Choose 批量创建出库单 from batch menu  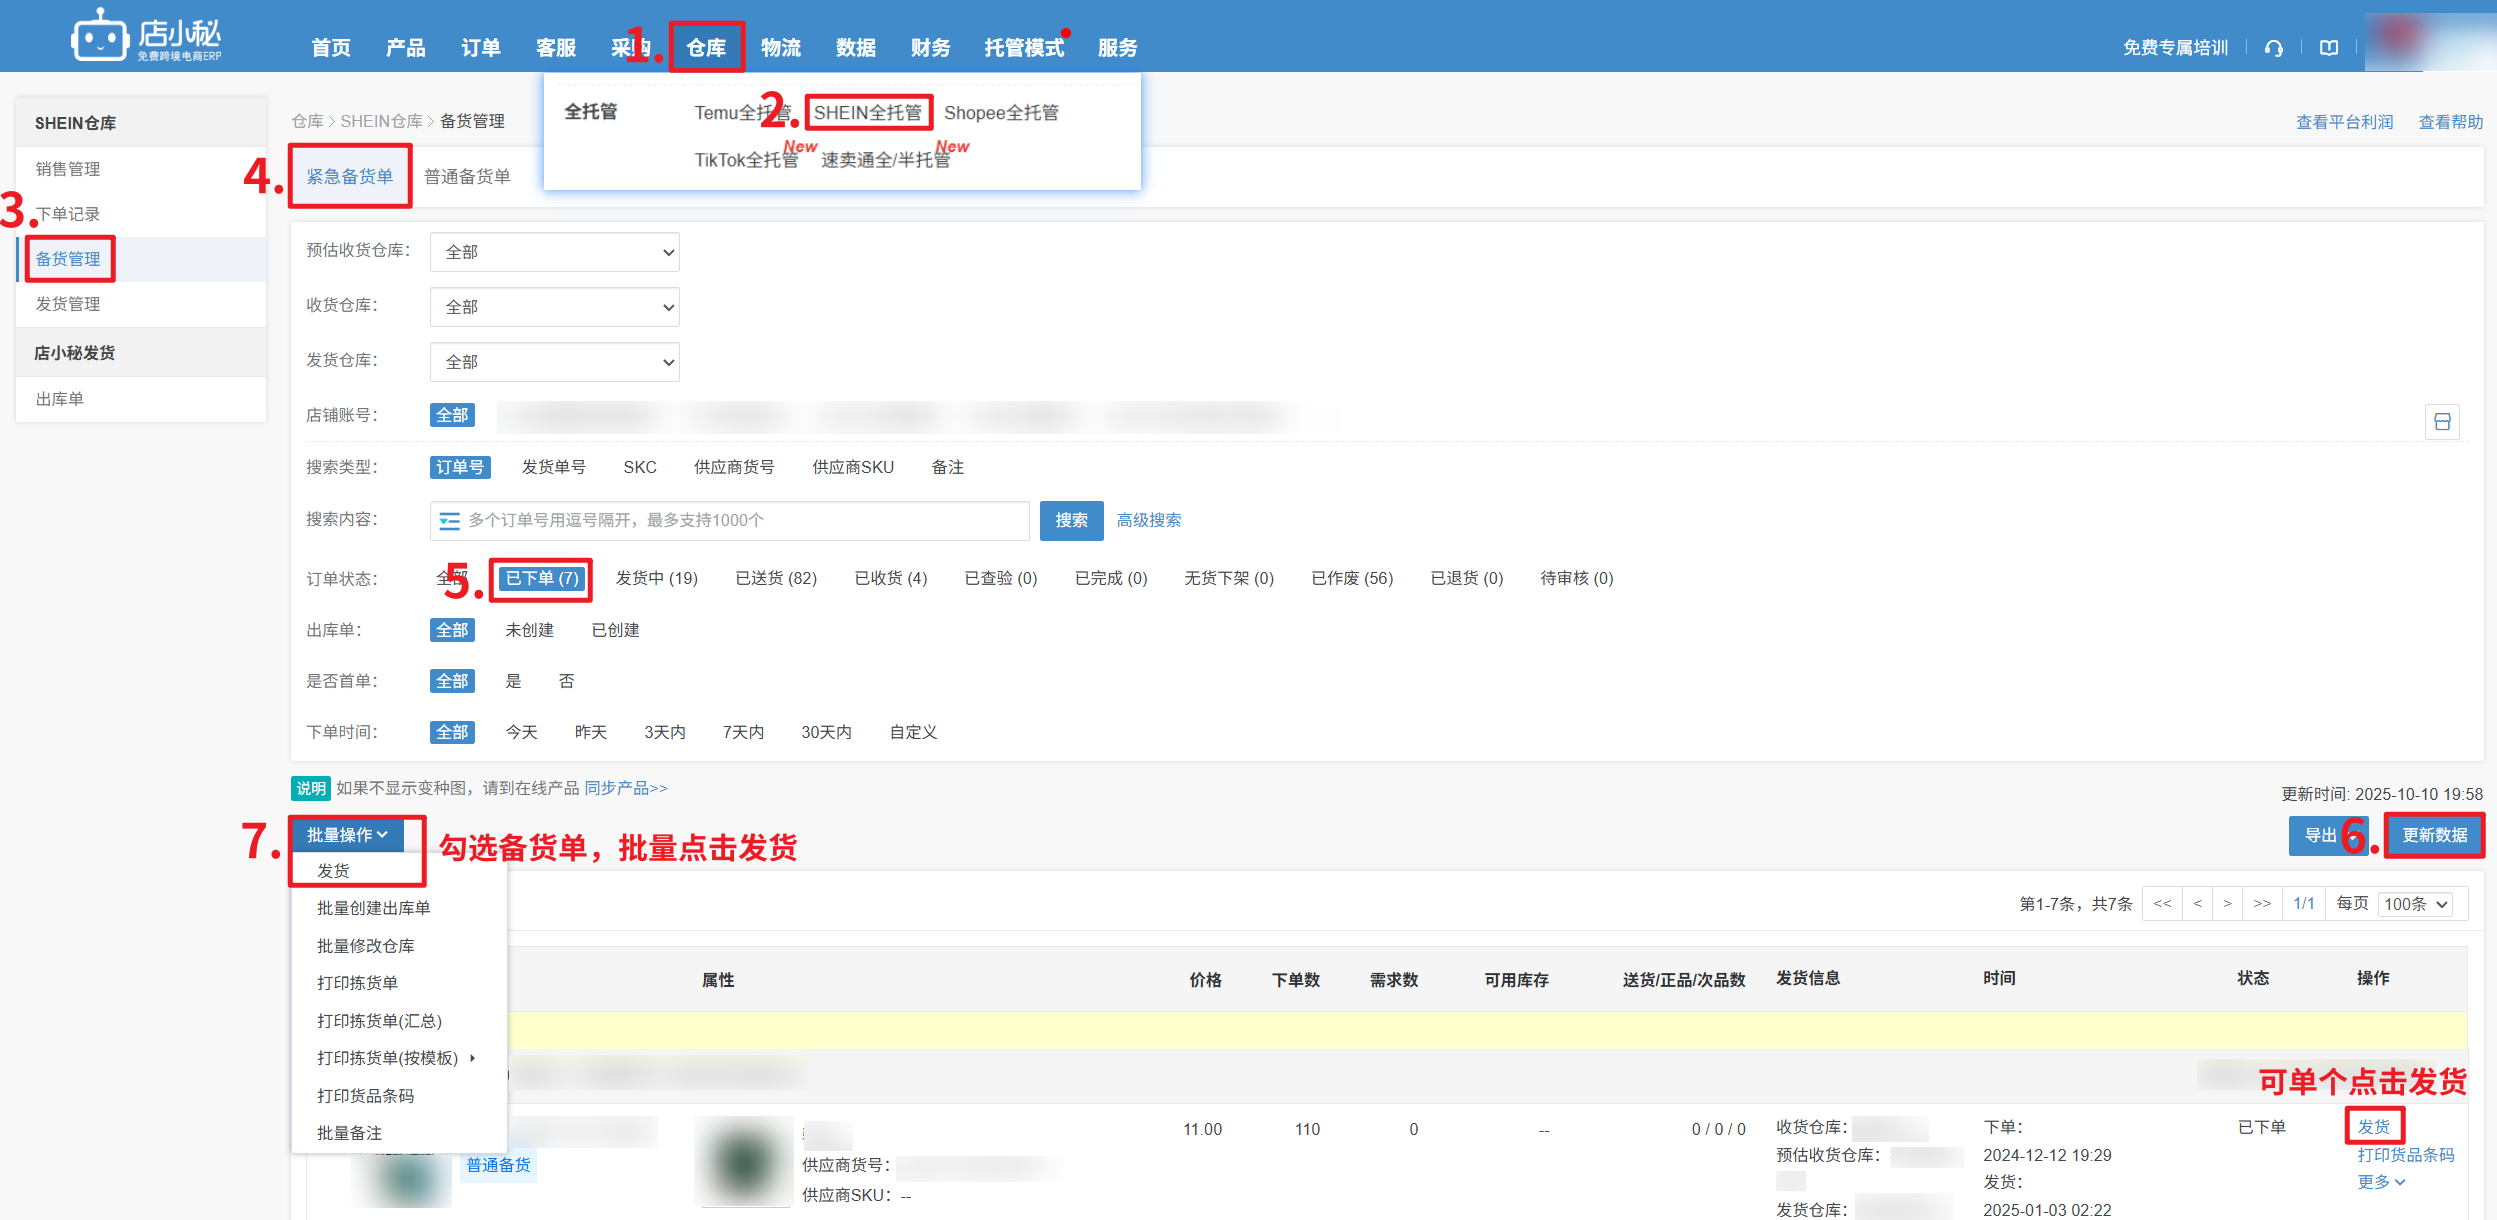click(x=373, y=908)
